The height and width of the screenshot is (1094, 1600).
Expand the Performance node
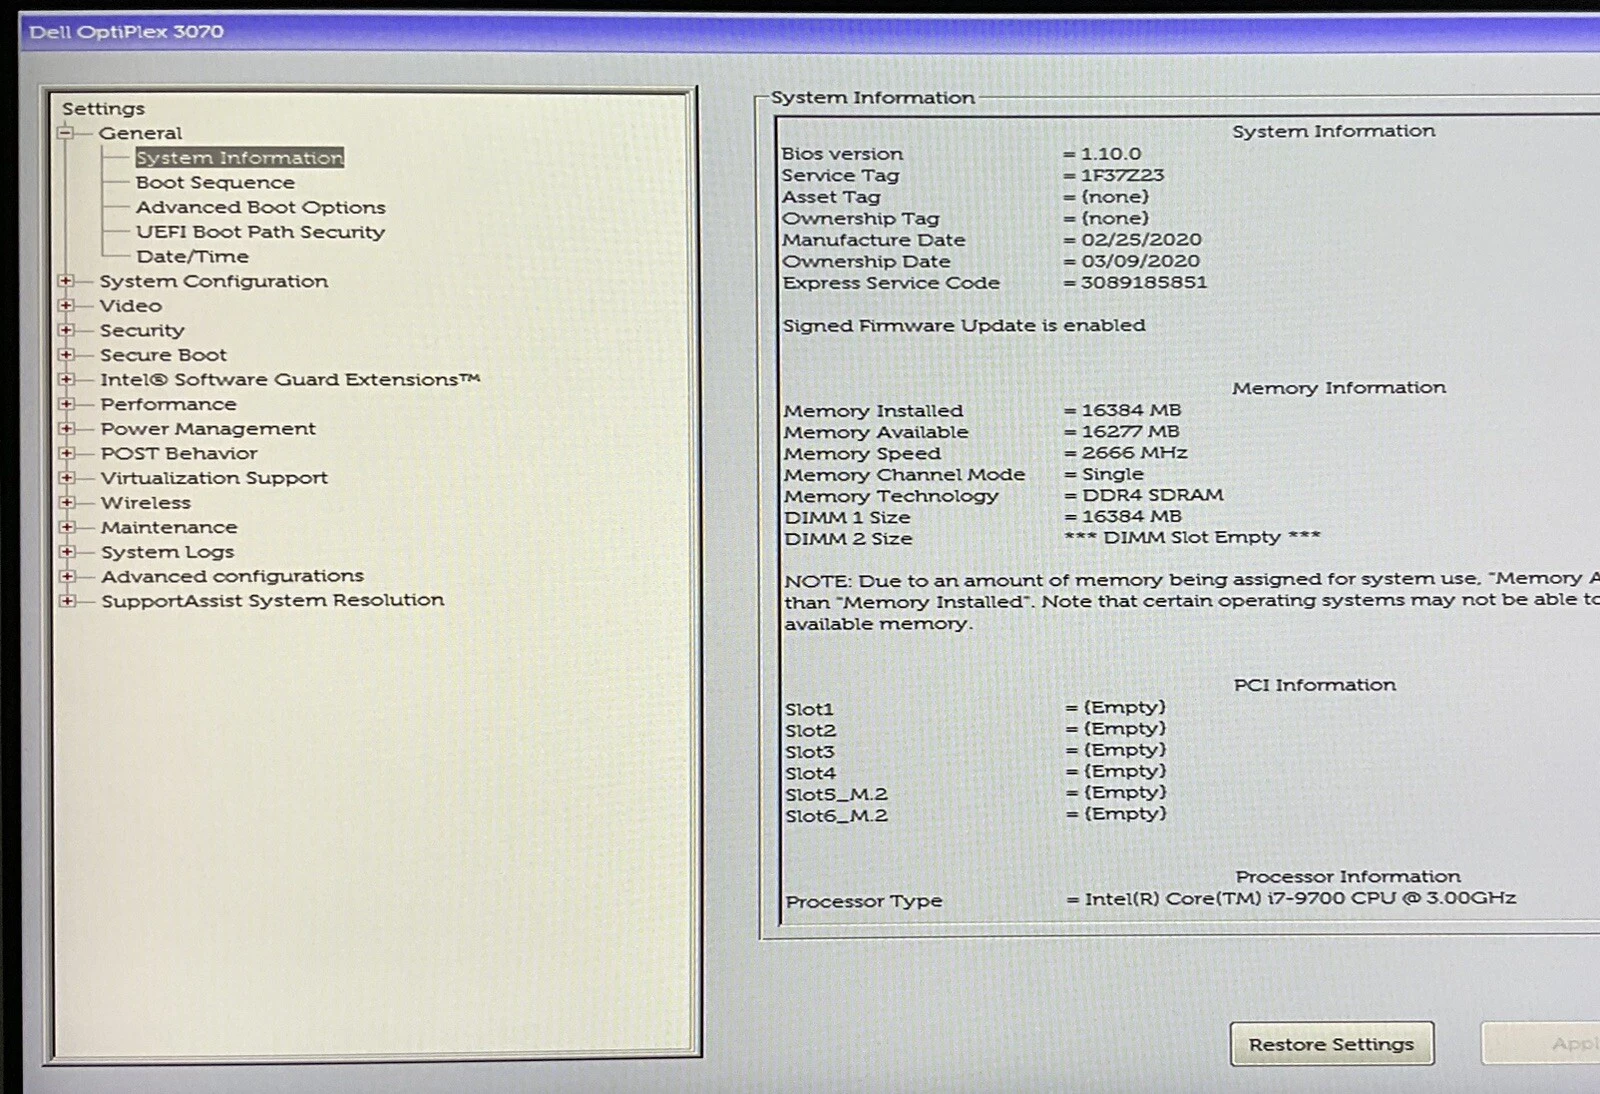[66, 404]
